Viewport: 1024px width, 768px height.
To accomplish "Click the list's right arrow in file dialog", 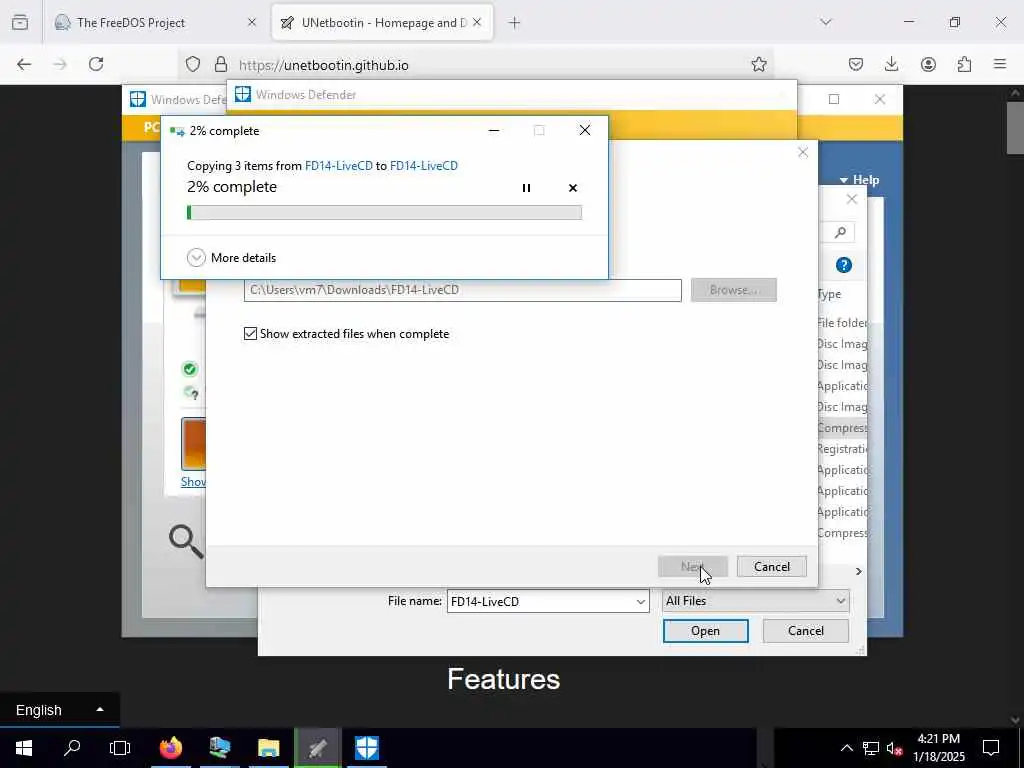I will pos(858,571).
